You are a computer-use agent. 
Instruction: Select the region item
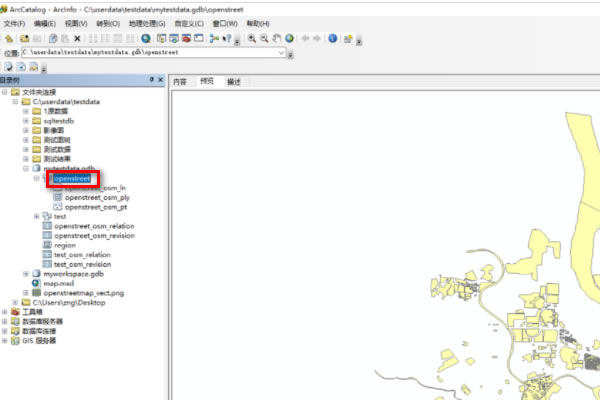pyautogui.click(x=65, y=245)
